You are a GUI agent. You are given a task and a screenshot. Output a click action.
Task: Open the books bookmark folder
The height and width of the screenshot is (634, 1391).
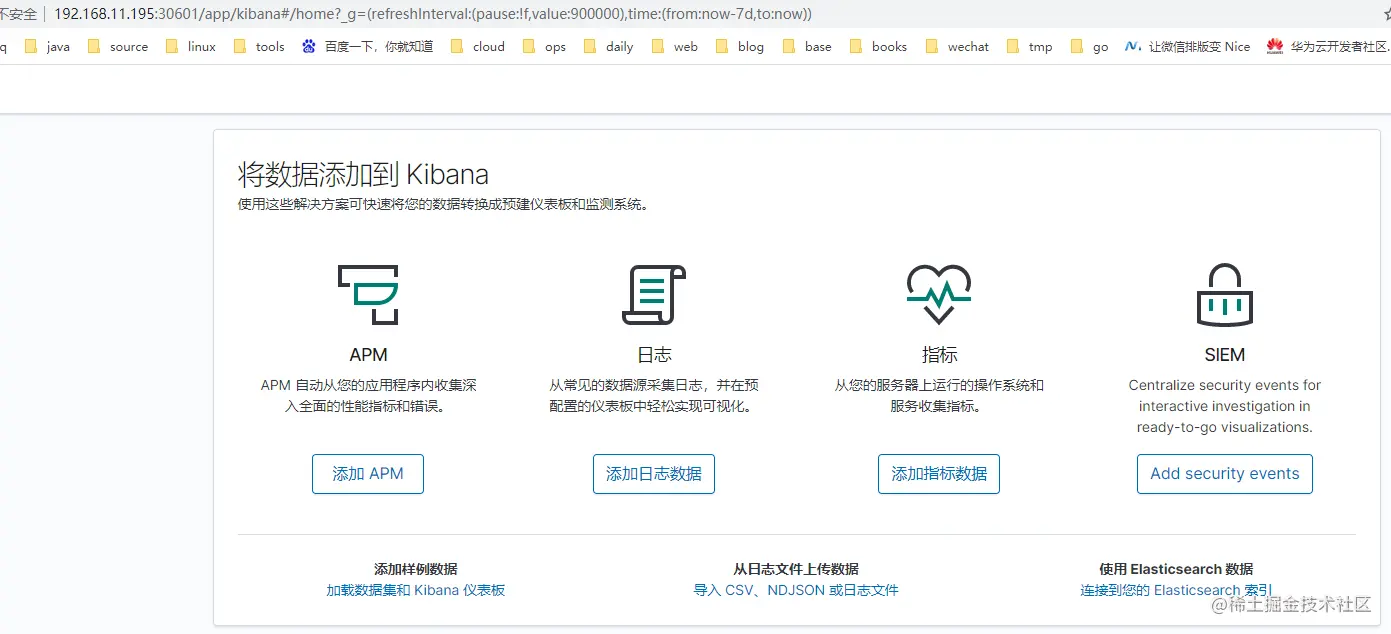(x=878, y=46)
